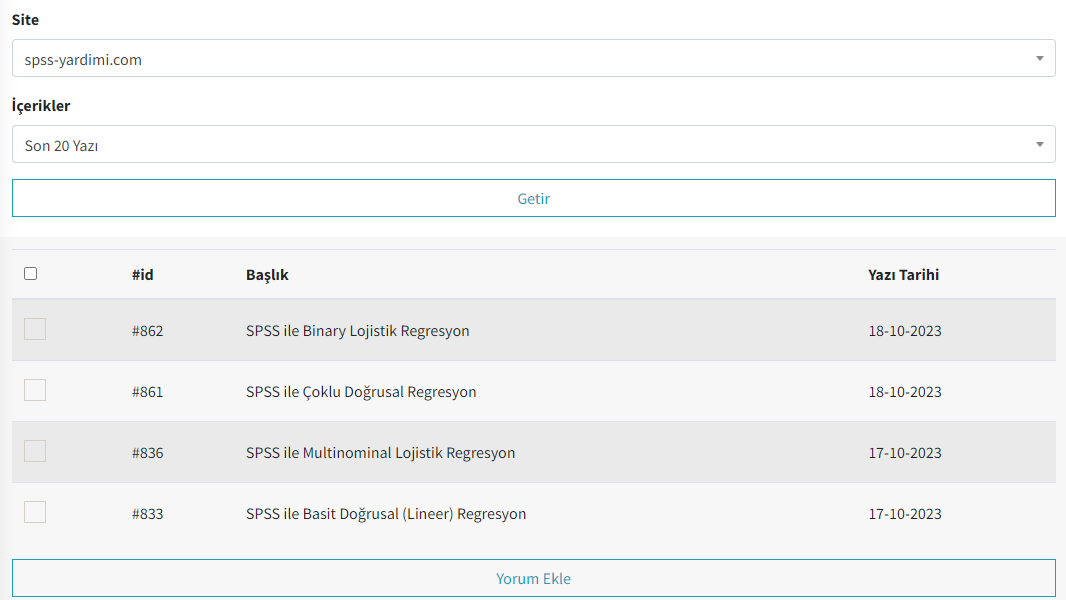Screen dimensions: 1066x600
Task: Click the #836 id cell
Action: 148,453
